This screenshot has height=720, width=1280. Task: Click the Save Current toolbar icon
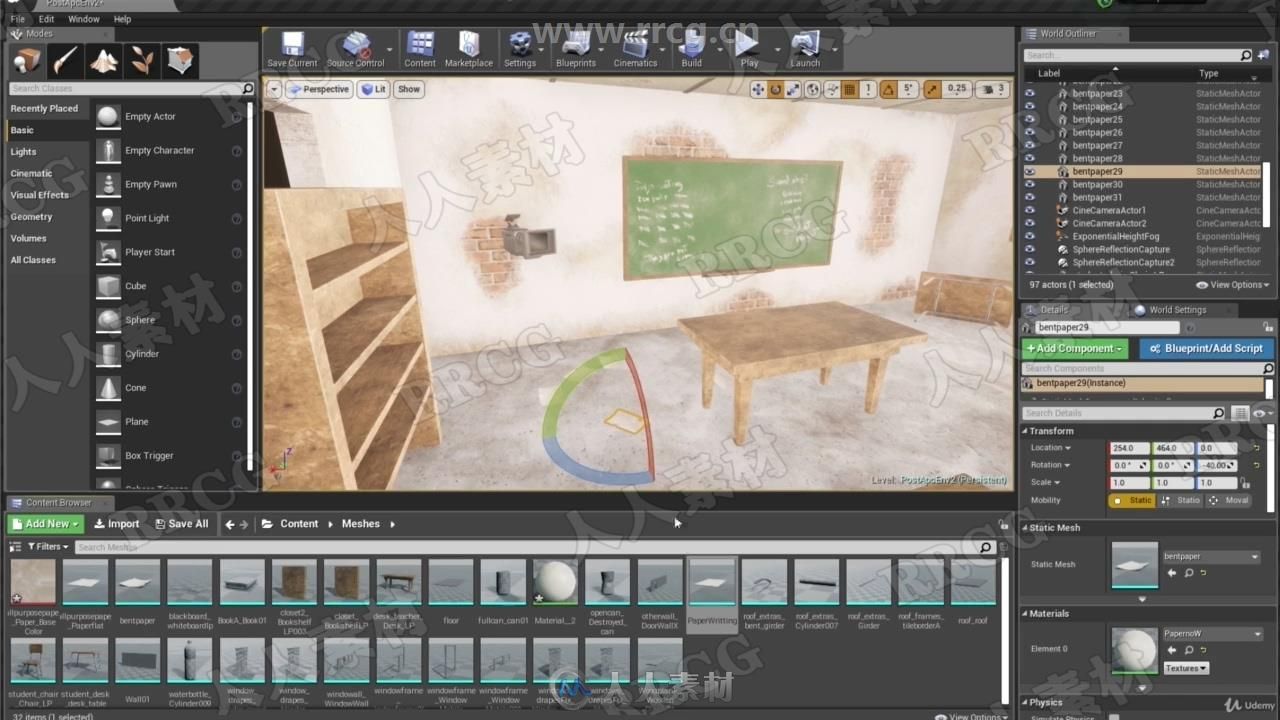tap(292, 50)
